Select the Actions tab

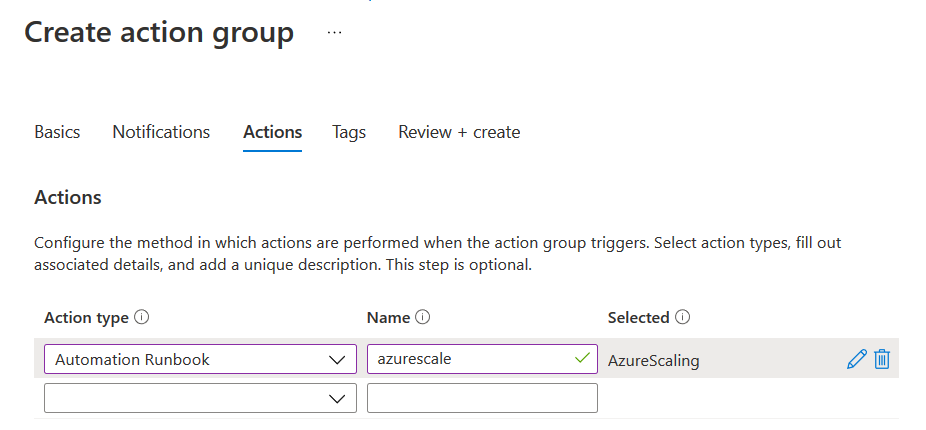(272, 132)
